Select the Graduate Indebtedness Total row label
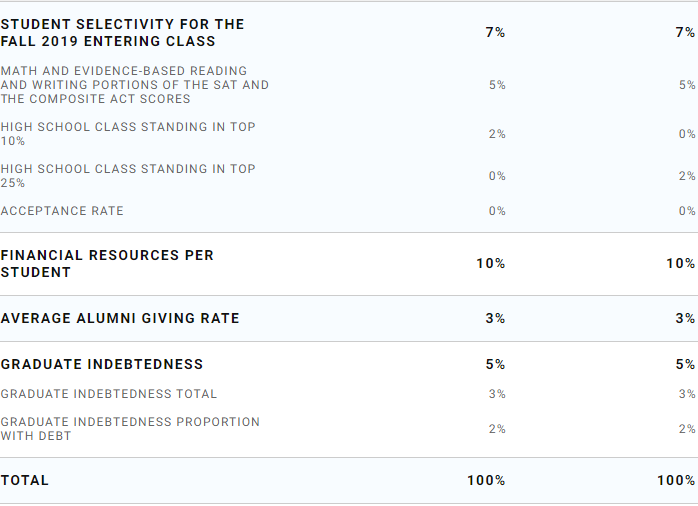The height and width of the screenshot is (506, 698). pyautogui.click(x=109, y=394)
